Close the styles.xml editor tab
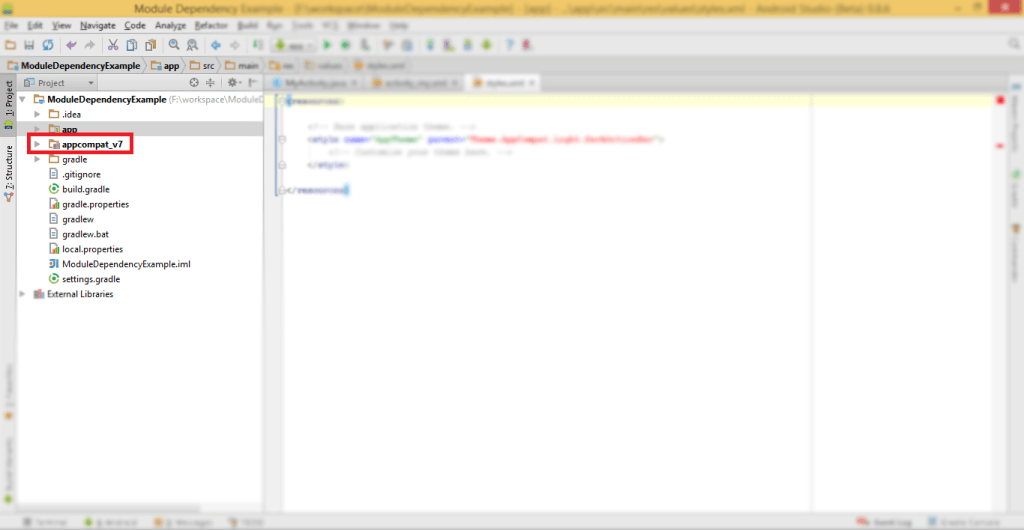This screenshot has height=530, width=1024. tap(532, 83)
